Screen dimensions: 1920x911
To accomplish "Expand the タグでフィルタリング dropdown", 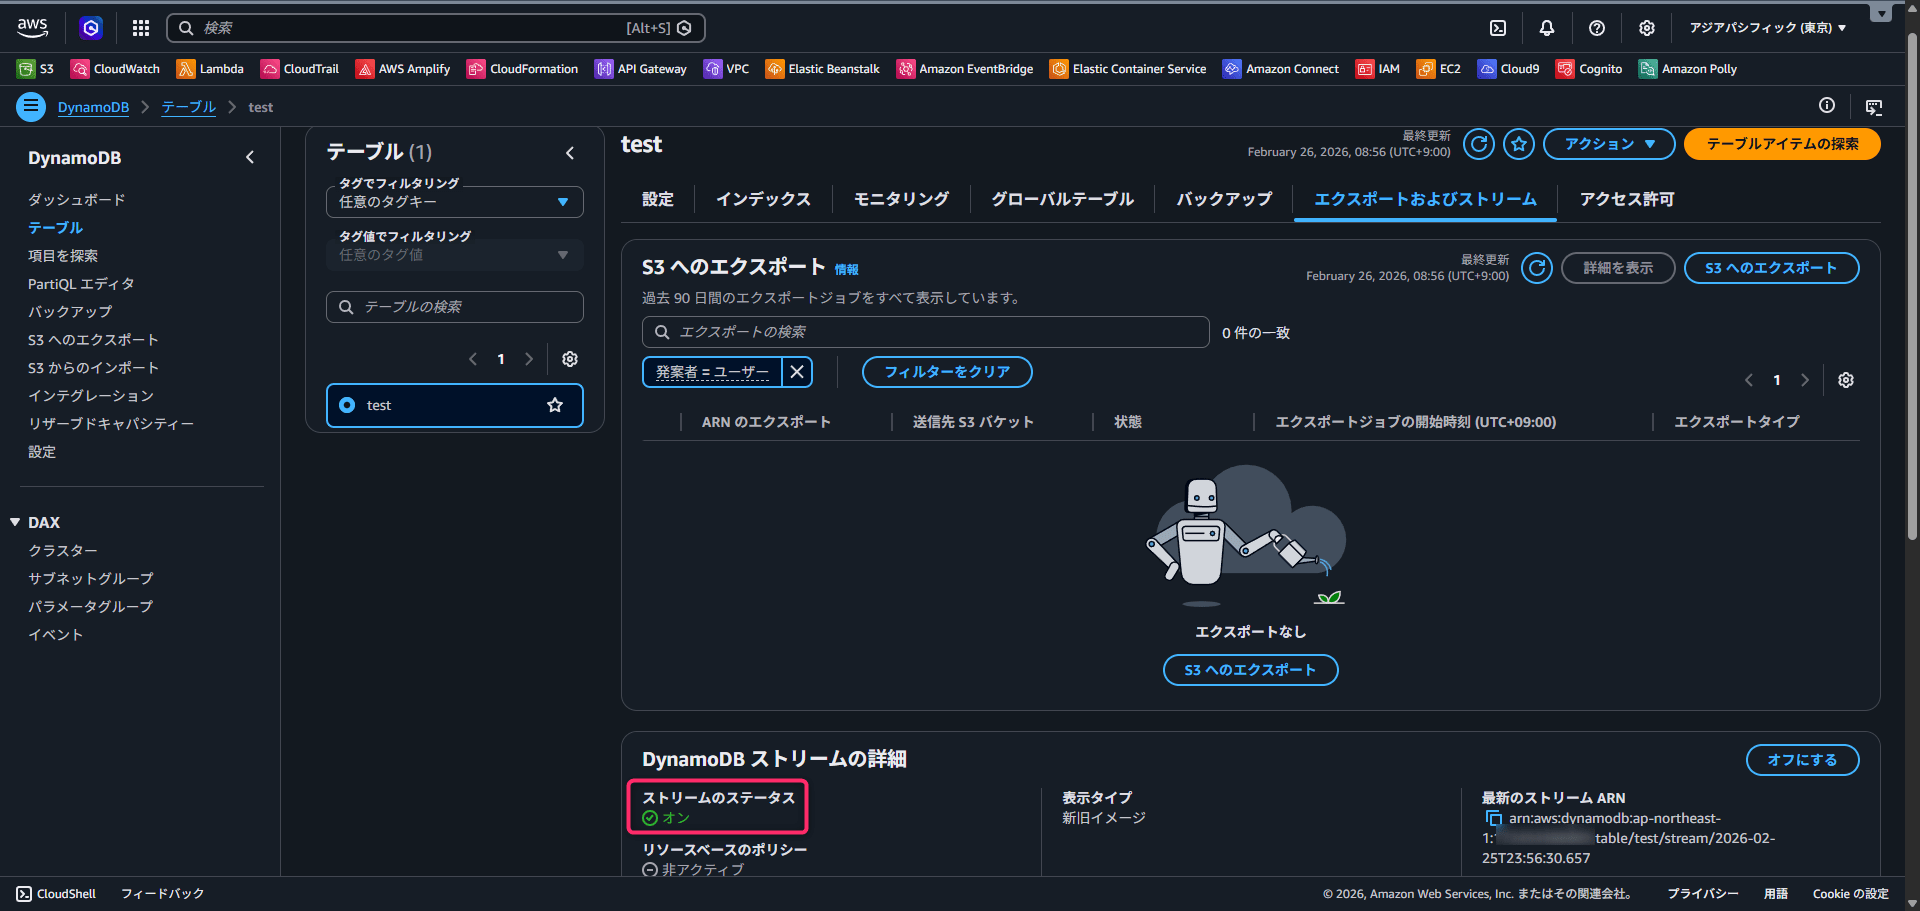I will click(454, 202).
